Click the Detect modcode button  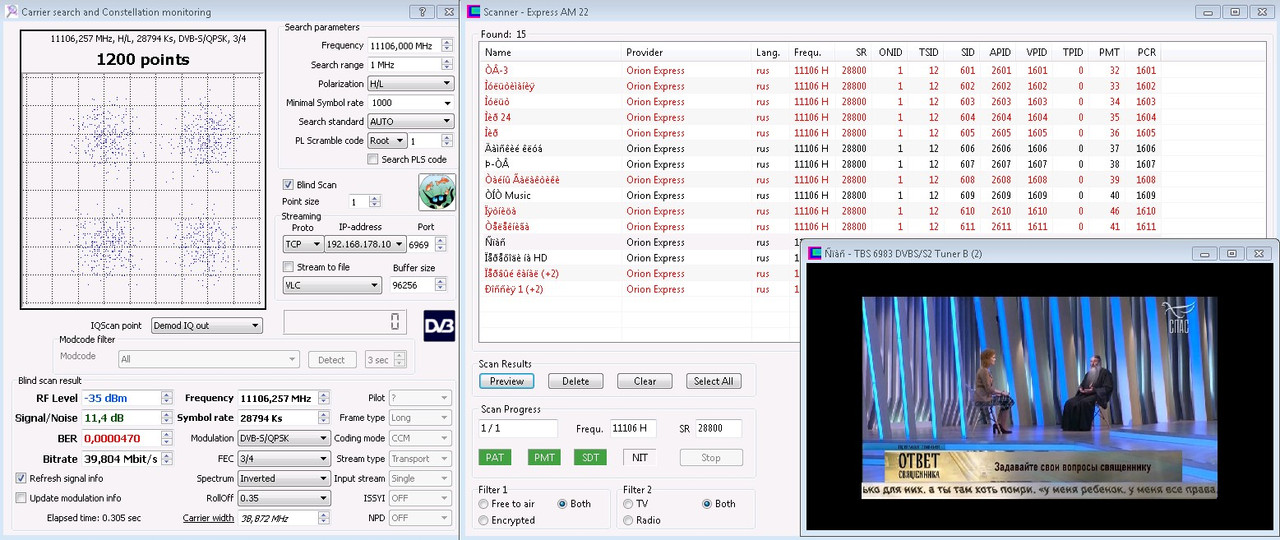pyautogui.click(x=332, y=360)
